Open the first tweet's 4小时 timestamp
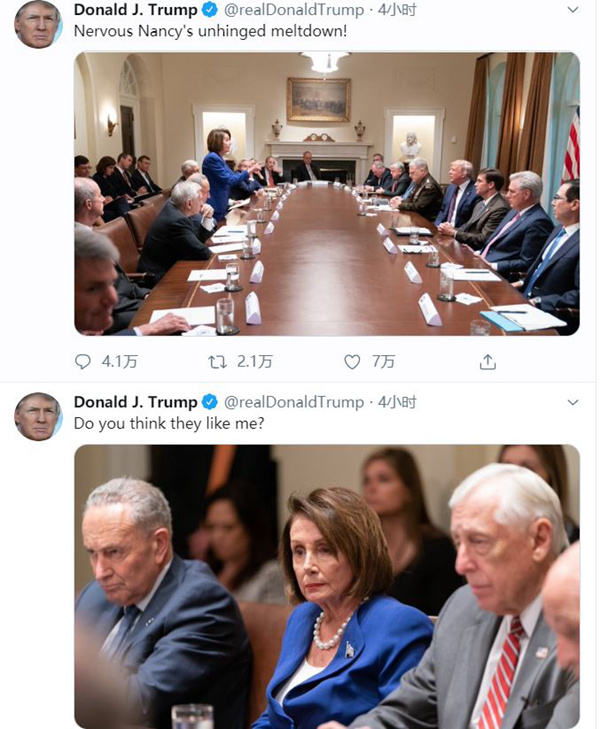 pyautogui.click(x=397, y=10)
